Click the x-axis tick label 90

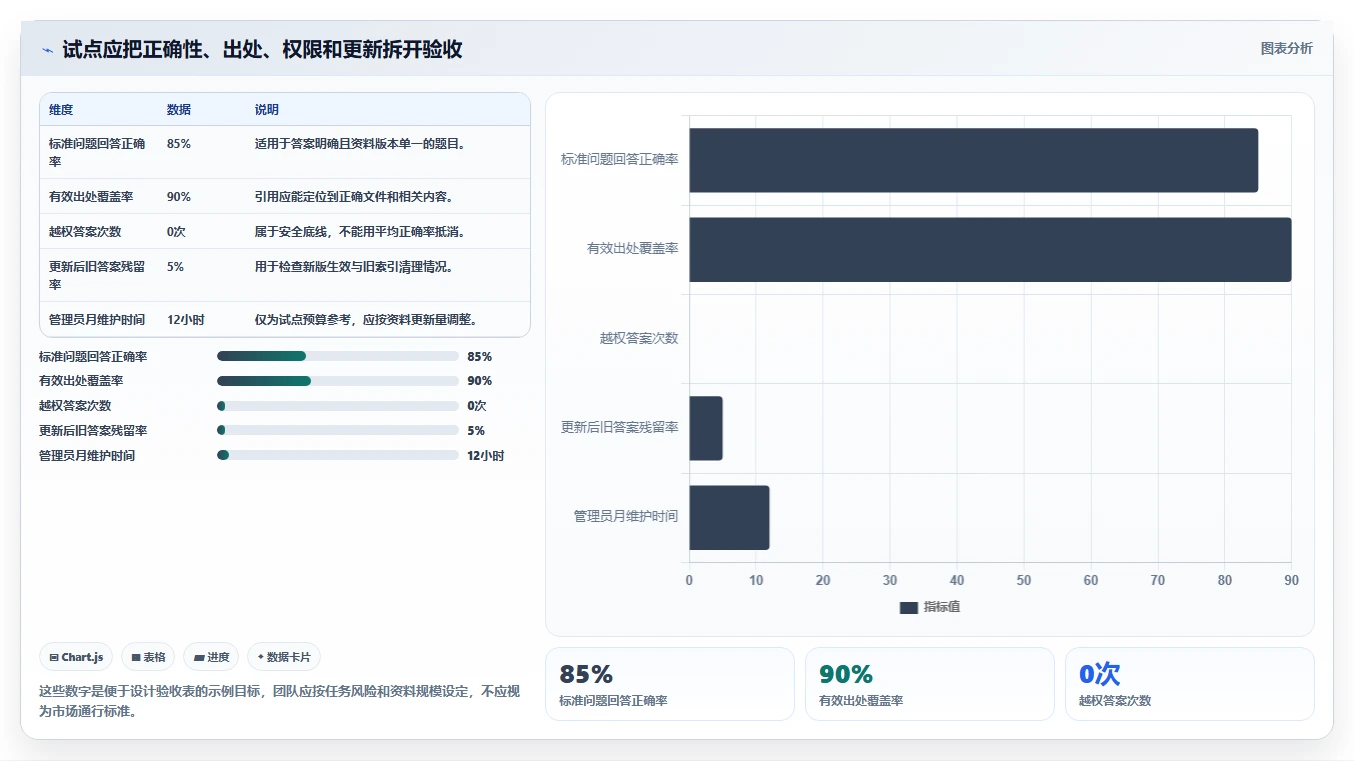tap(1291, 581)
